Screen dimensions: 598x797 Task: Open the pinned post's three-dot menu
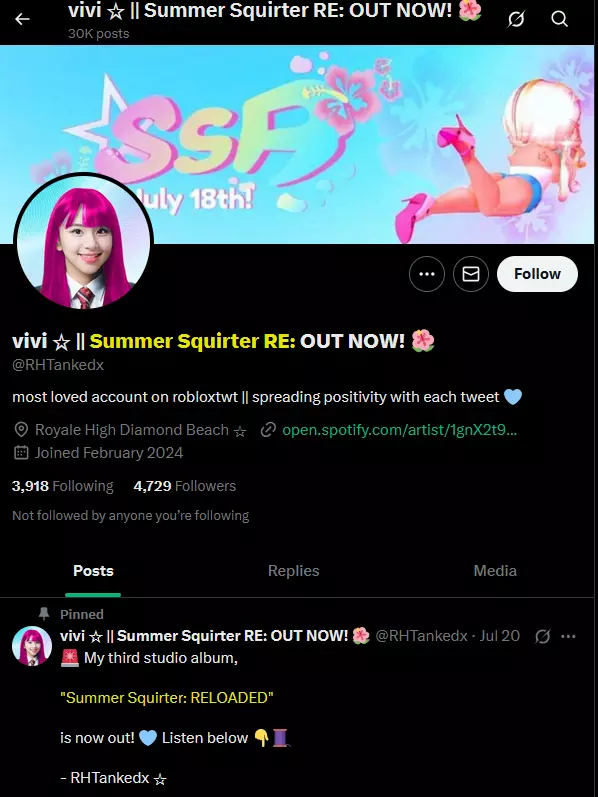pyautogui.click(x=568, y=636)
